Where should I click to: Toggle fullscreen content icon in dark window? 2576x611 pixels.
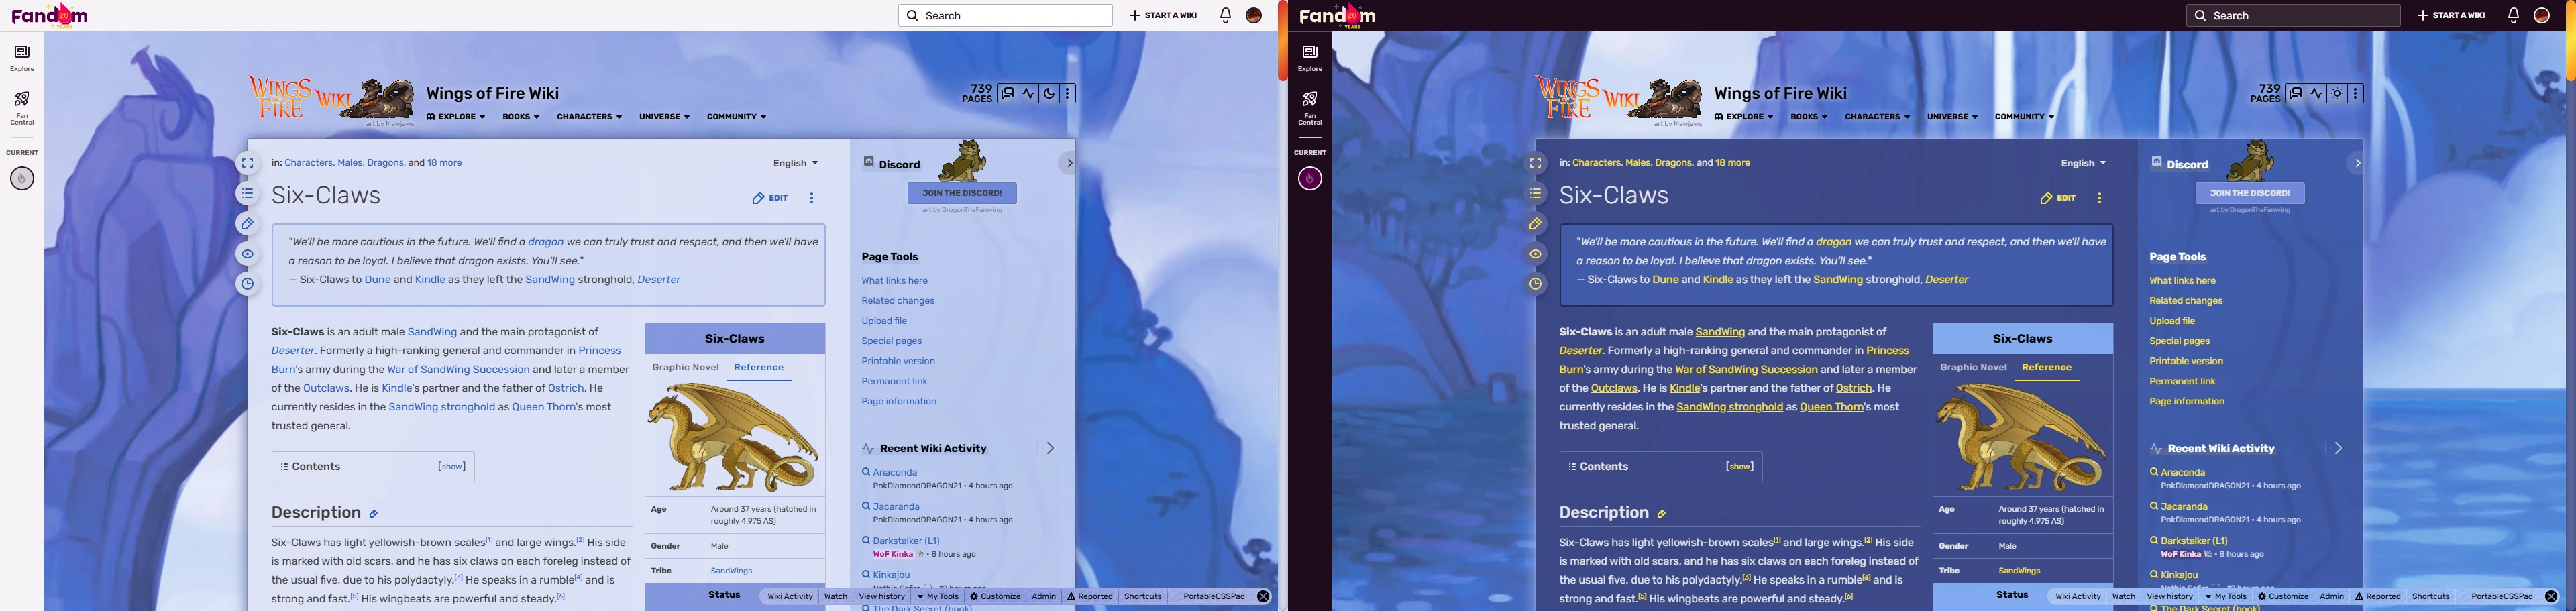coord(1535,164)
